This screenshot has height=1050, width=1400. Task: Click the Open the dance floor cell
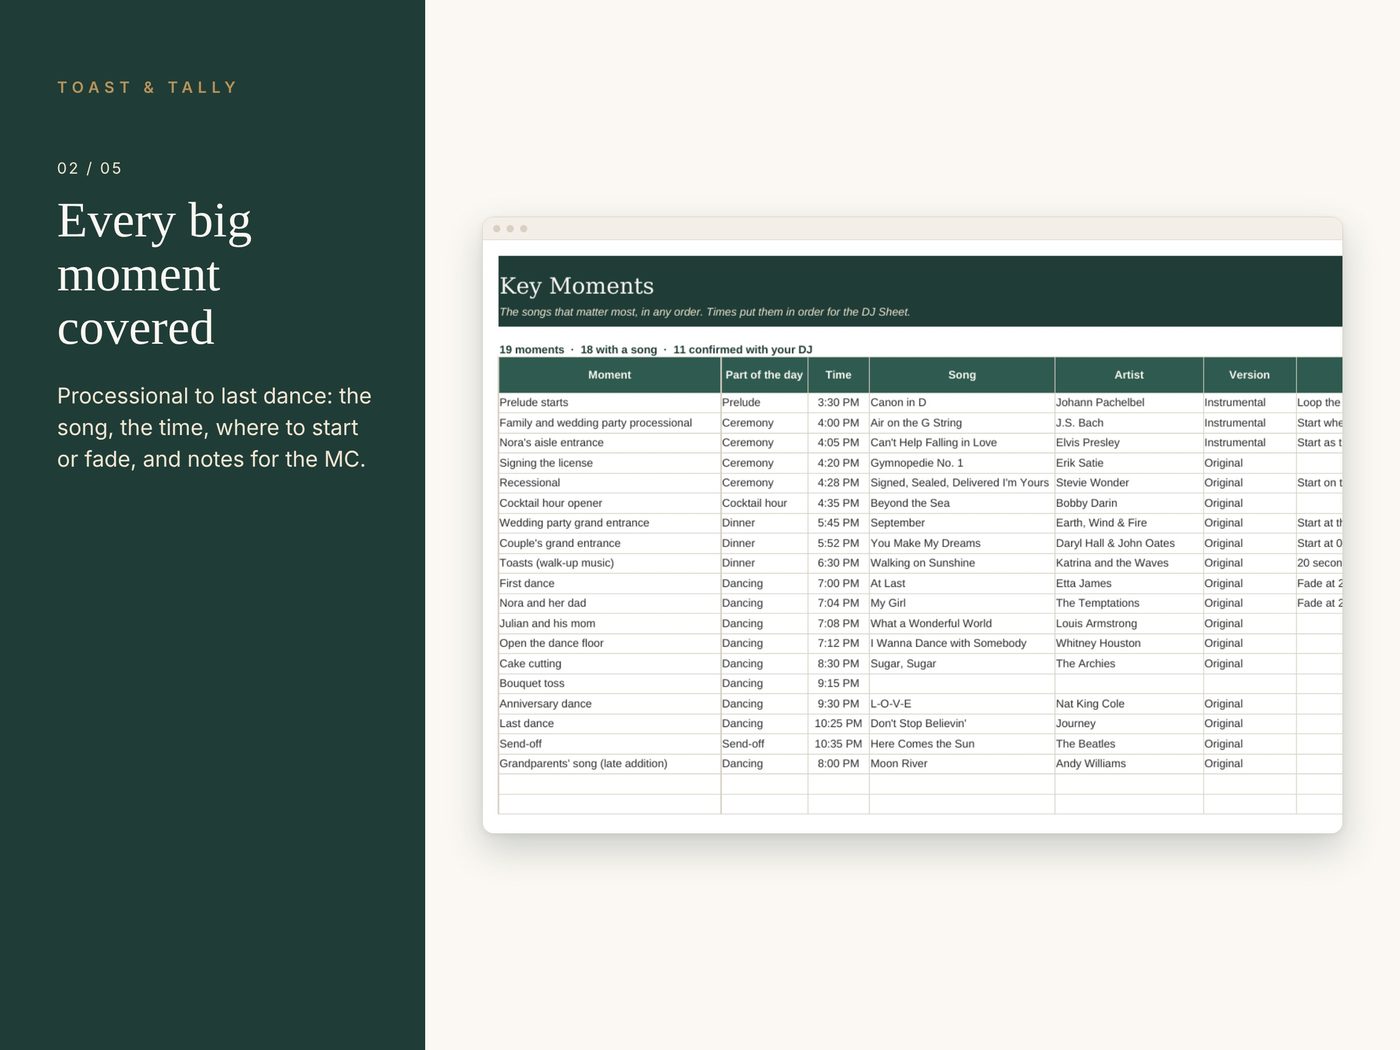(x=609, y=643)
